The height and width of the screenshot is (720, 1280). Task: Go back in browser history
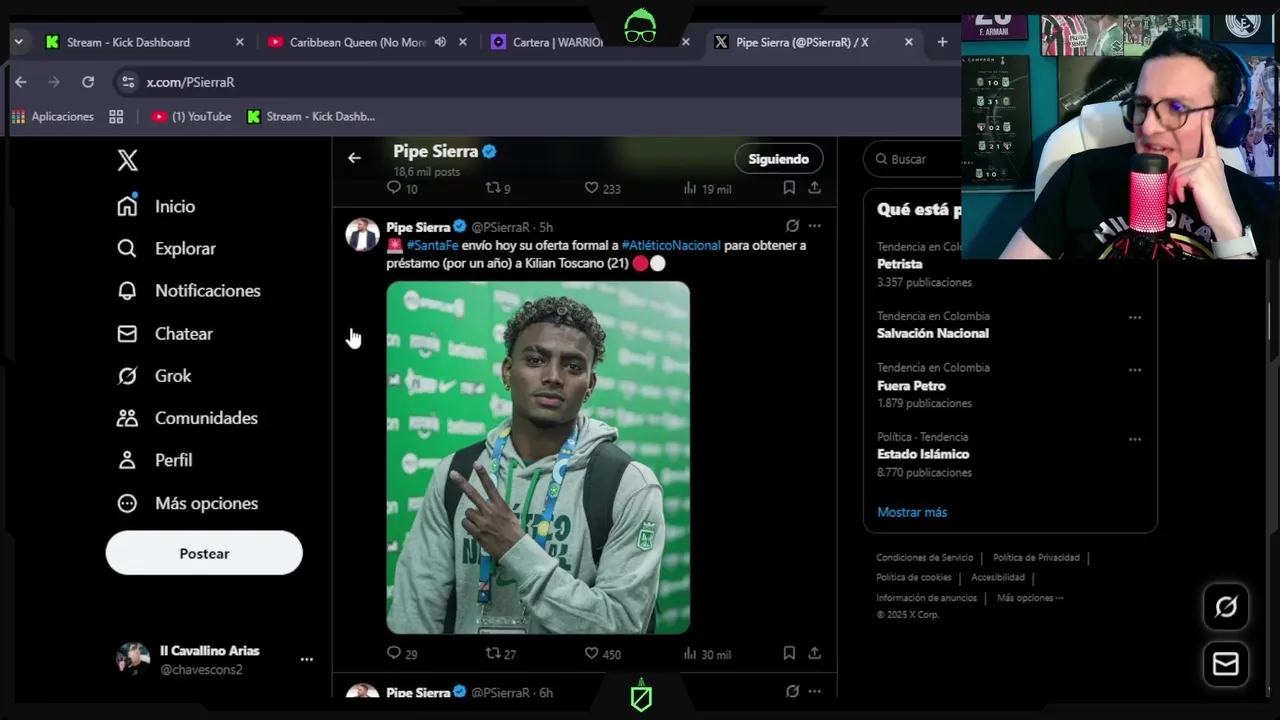(x=21, y=82)
